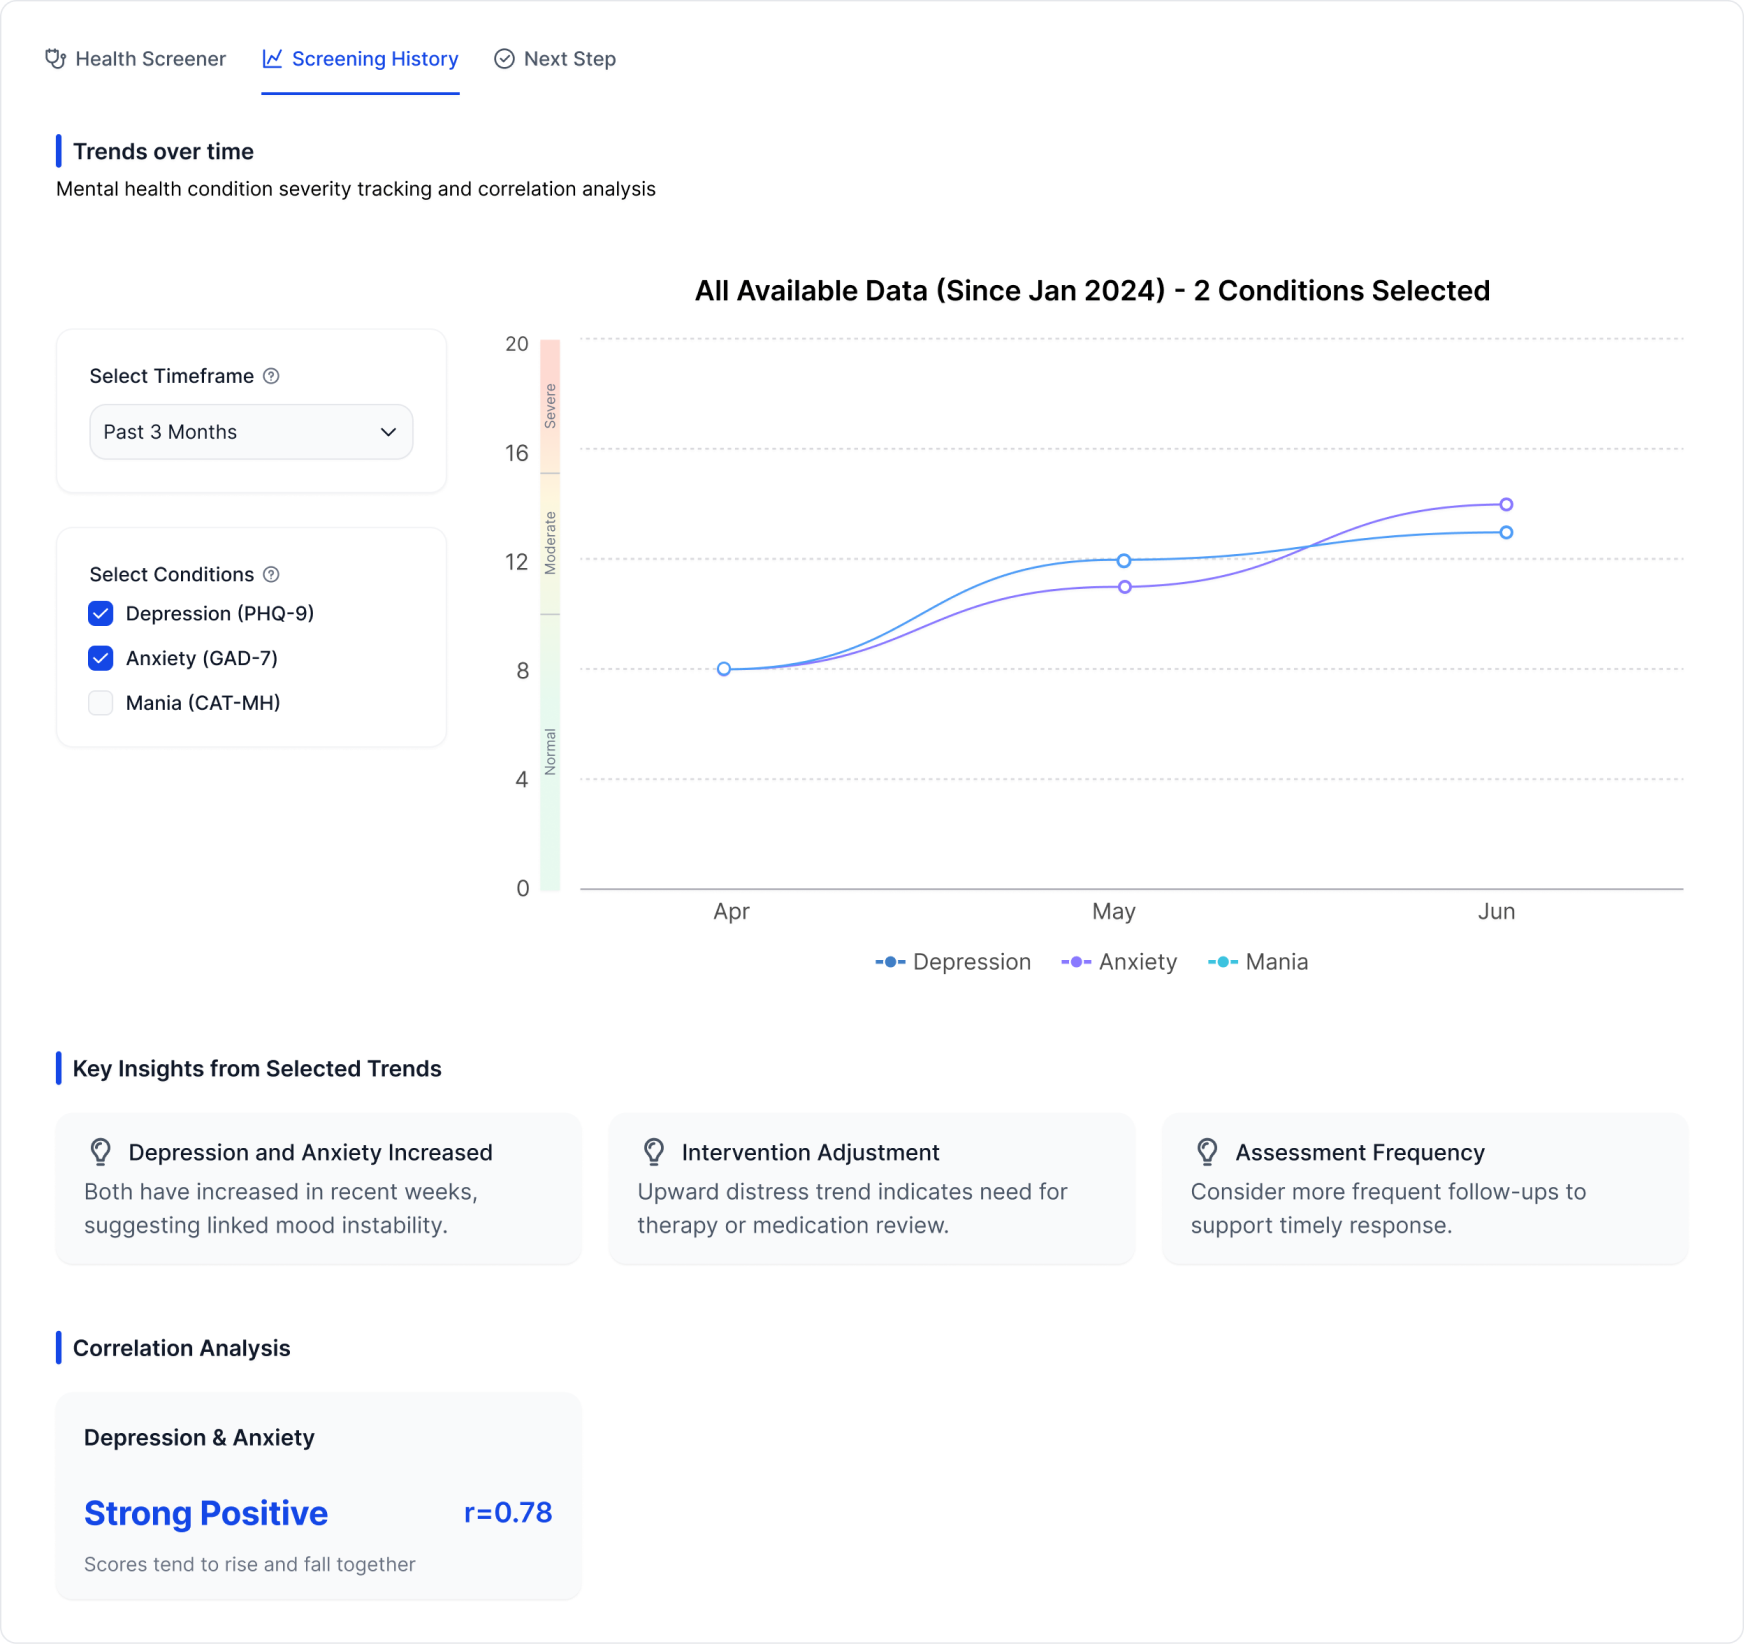Click the June Depression data point at 13
This screenshot has width=1744, height=1644.
click(1506, 532)
